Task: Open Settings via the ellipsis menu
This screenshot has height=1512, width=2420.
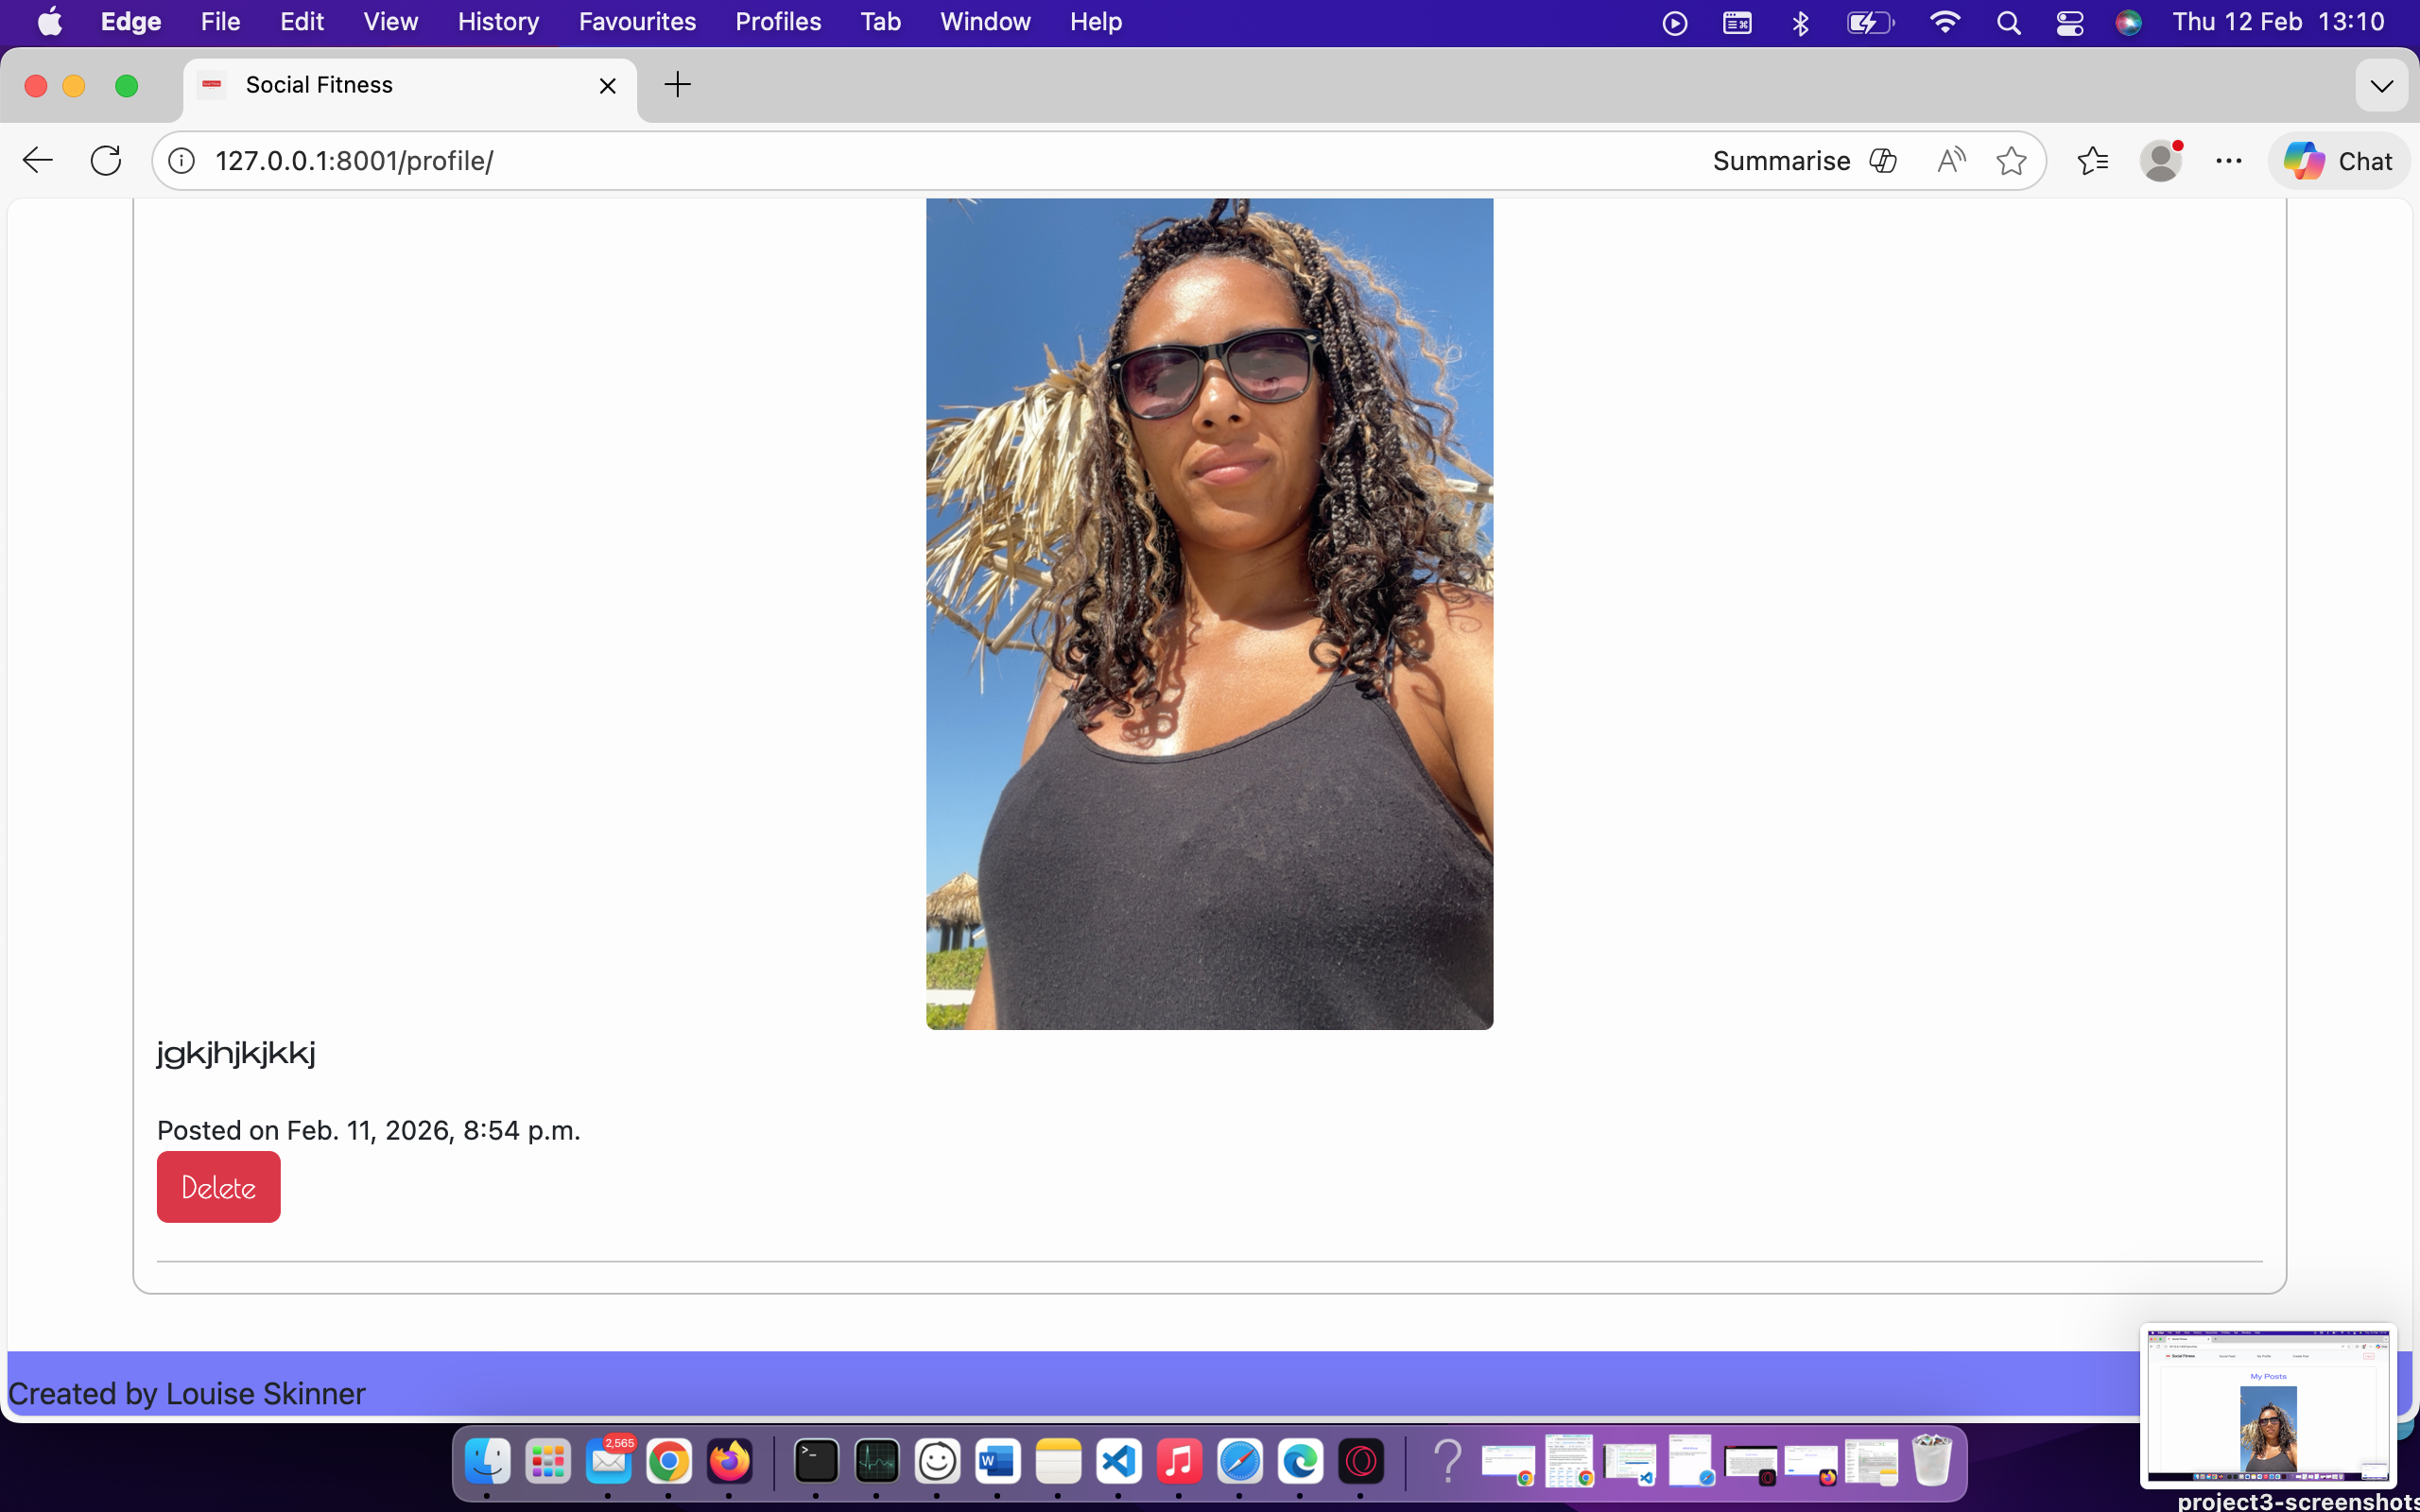Action: [2228, 160]
